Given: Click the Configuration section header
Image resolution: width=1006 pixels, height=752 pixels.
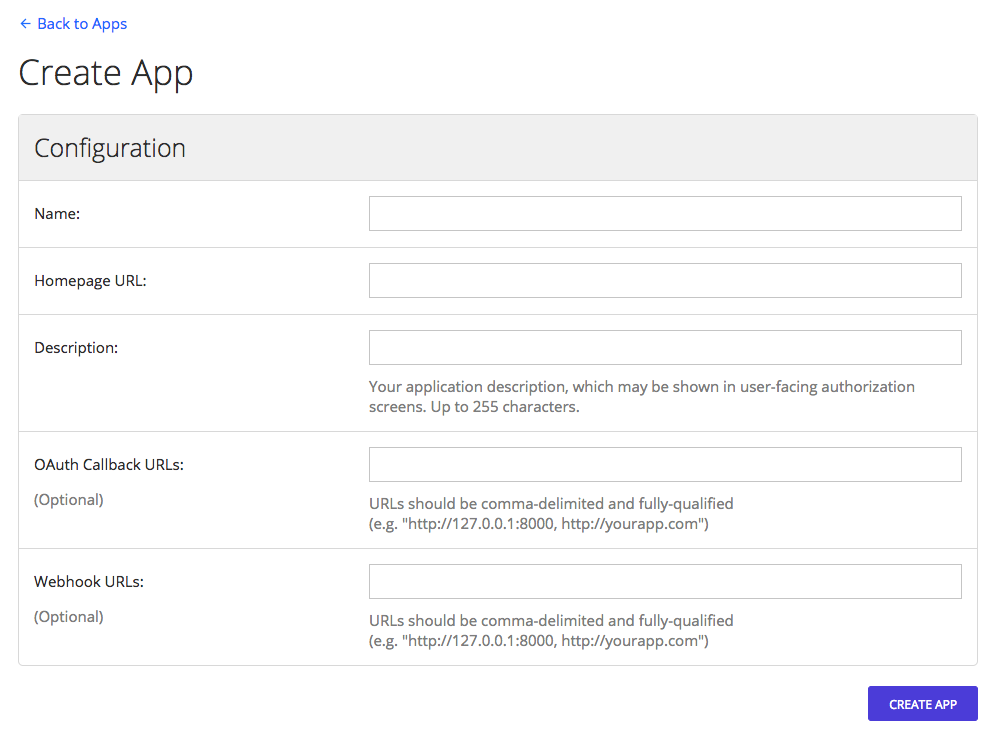Looking at the screenshot, I should (110, 147).
